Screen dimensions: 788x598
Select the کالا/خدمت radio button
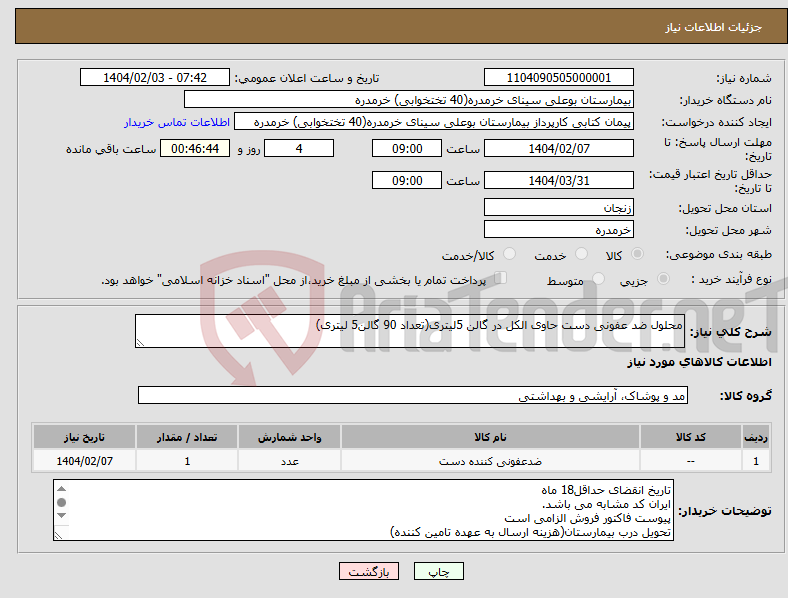tap(510, 254)
